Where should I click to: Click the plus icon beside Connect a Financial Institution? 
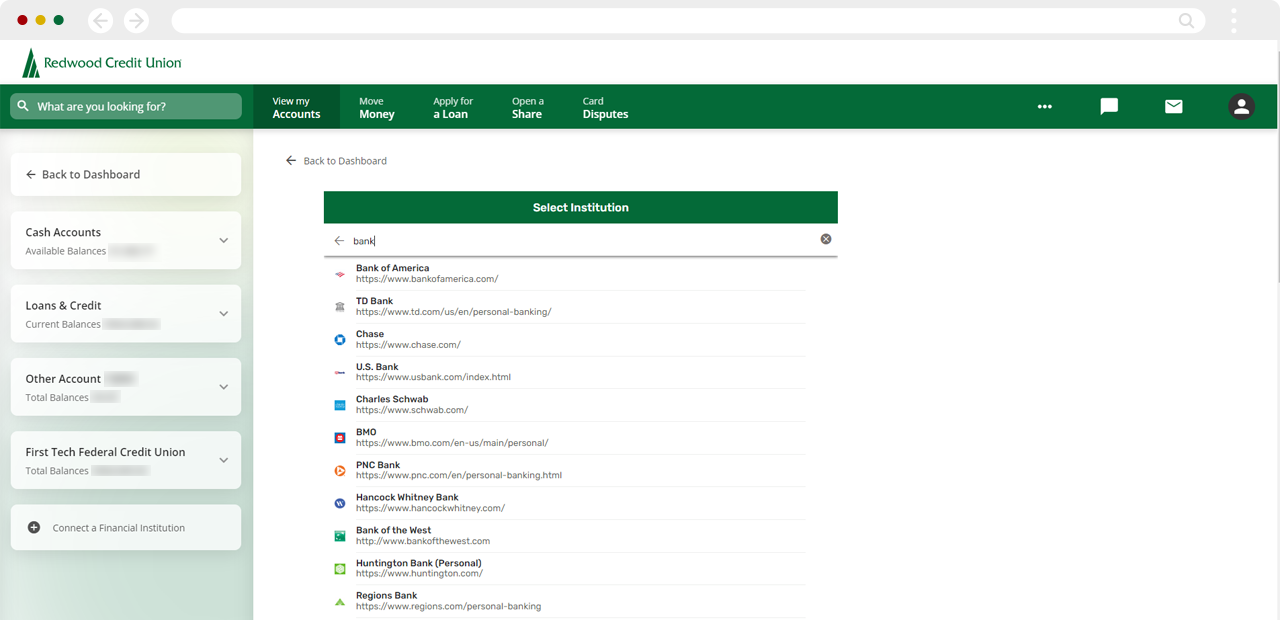(x=34, y=527)
